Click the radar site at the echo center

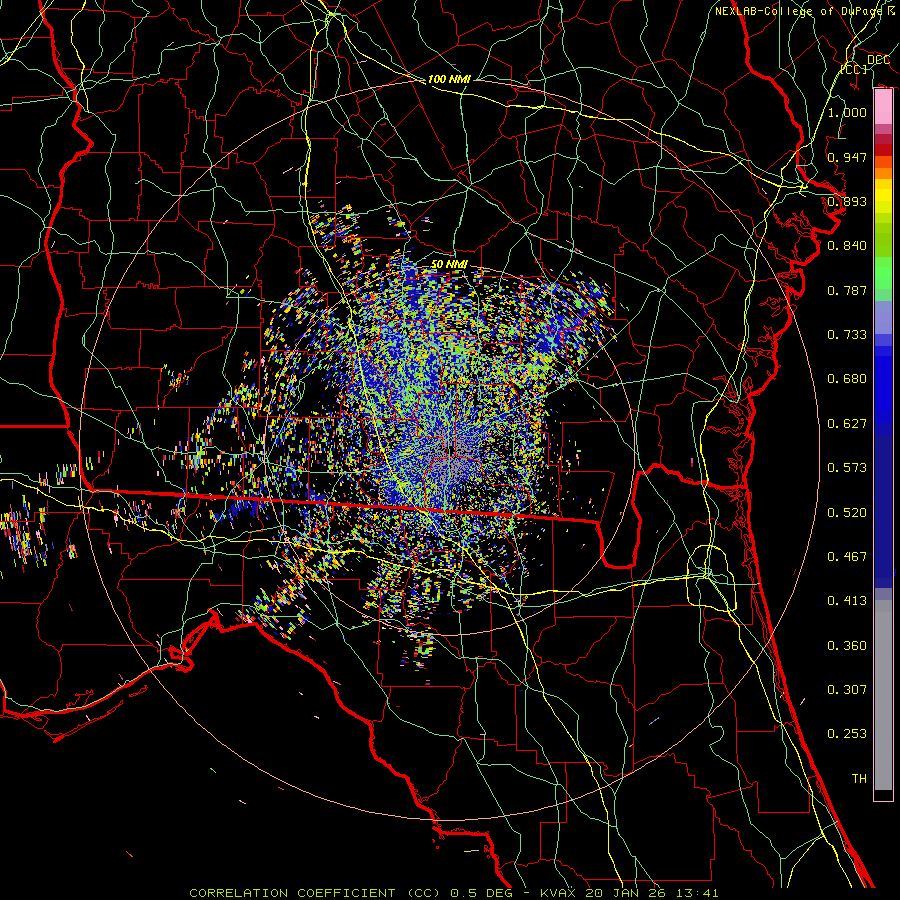pyautogui.click(x=451, y=453)
